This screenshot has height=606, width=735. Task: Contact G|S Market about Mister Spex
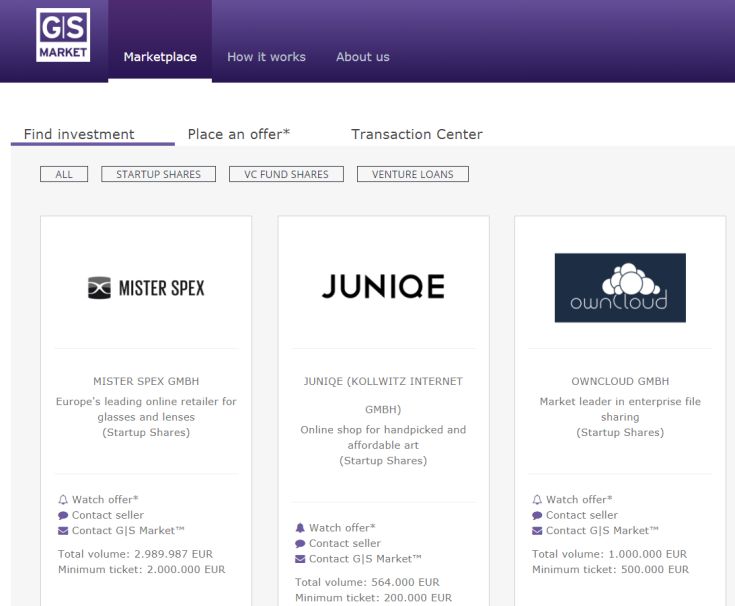(128, 531)
